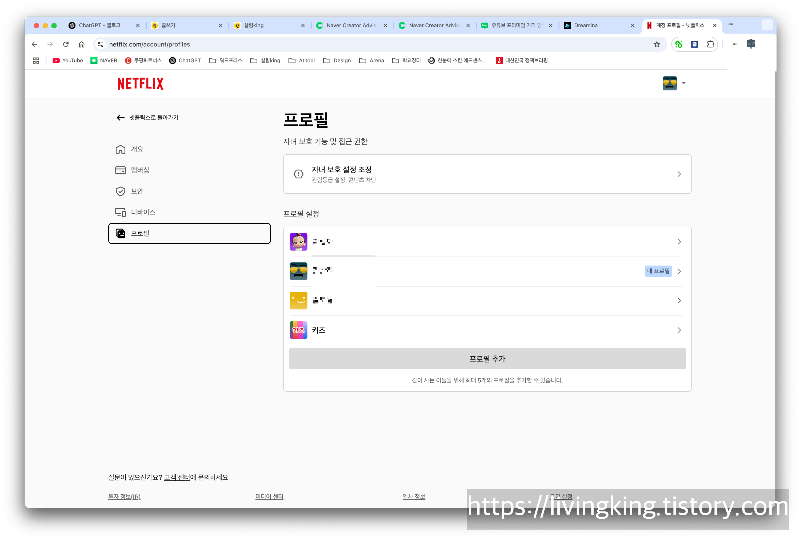This screenshot has width=800, height=540.
Task: Expand the parental controls card chevron
Action: 679,174
